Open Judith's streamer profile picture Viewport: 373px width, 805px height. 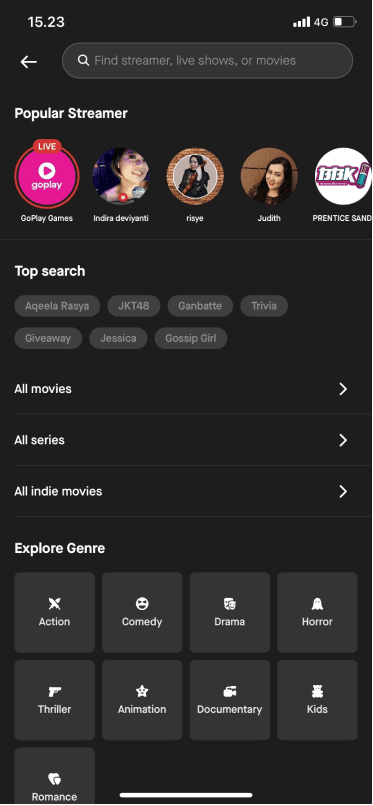269,176
